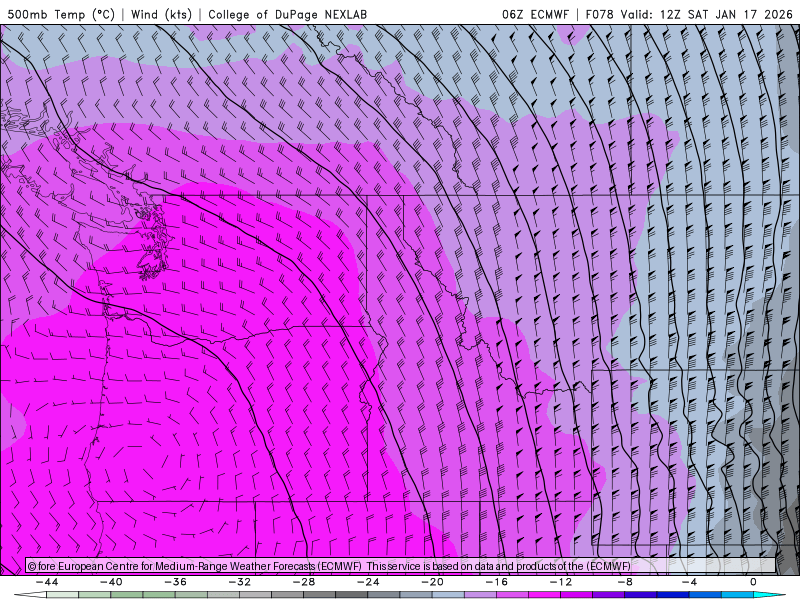Click the "Wind (kts)" header label

(161, 14)
